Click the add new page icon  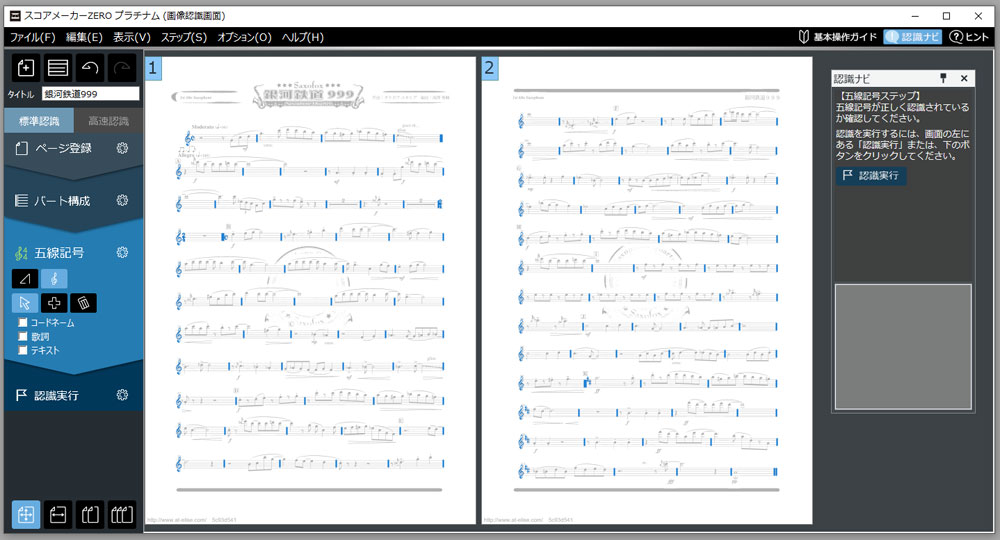[x=26, y=67]
